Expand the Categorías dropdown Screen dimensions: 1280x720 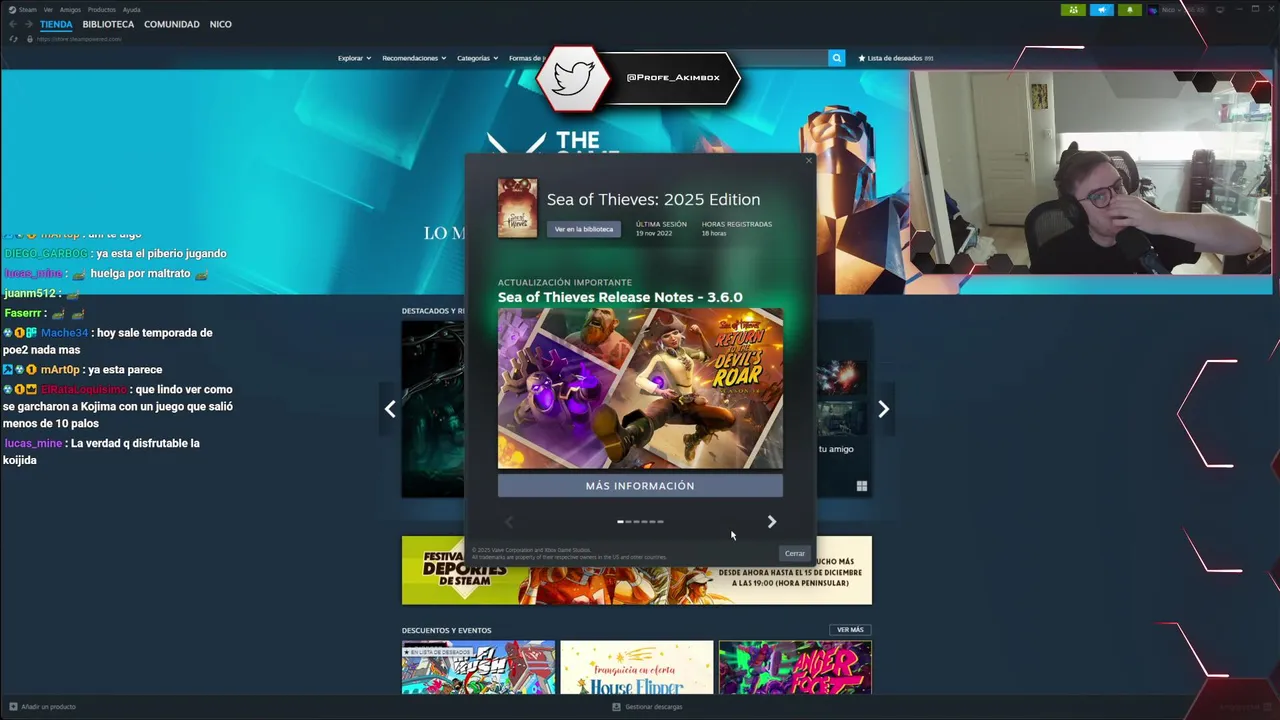click(477, 58)
